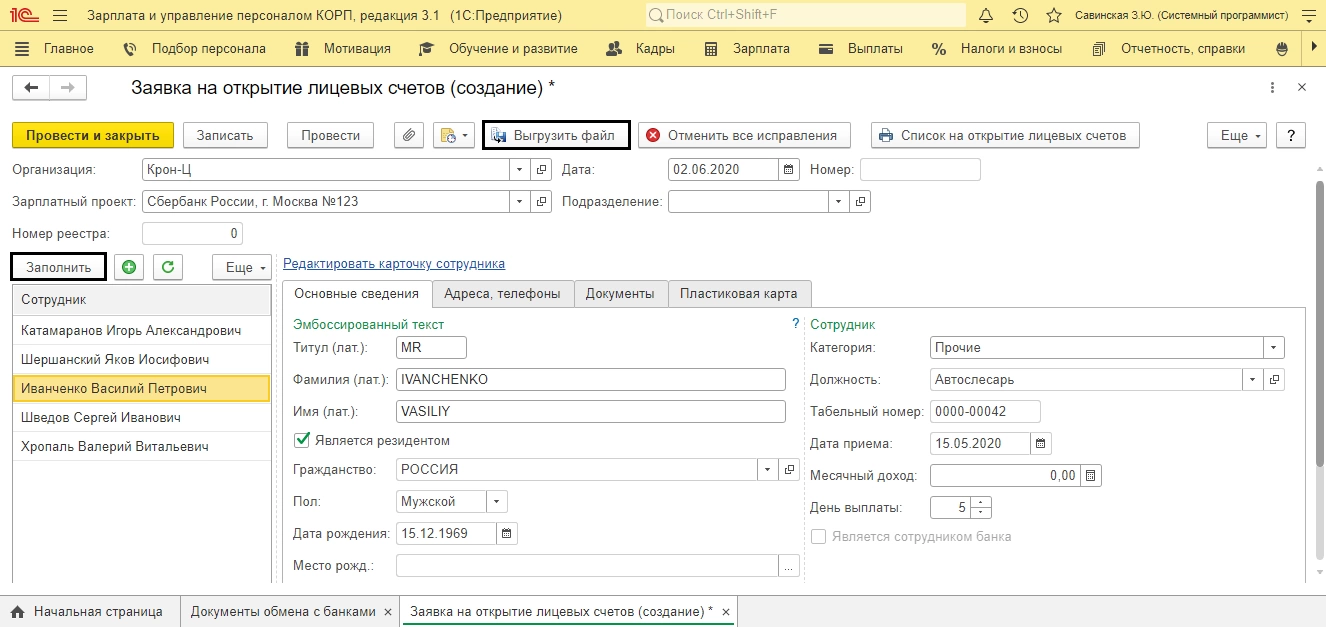Toggle the Является сотрудником банка checkbox

(818, 537)
